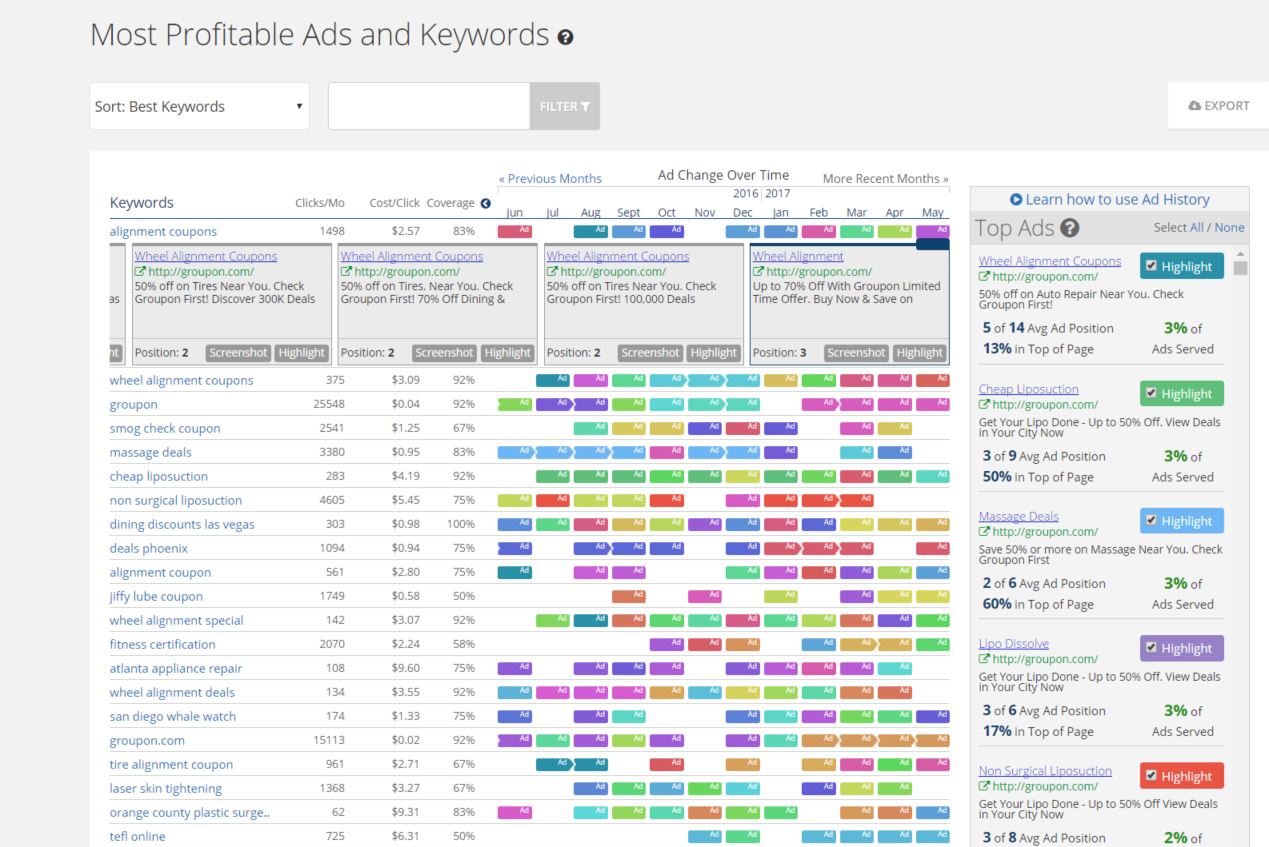Click the FILTER button
This screenshot has height=847, width=1269.
(564, 106)
